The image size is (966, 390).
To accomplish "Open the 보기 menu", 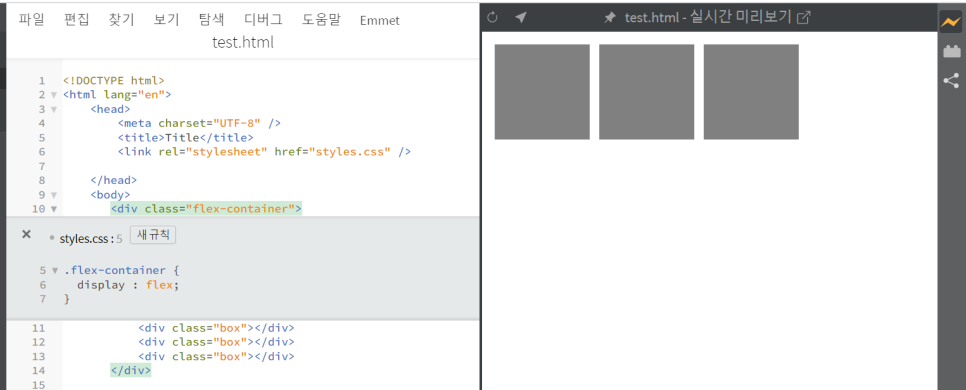I will coord(166,20).
